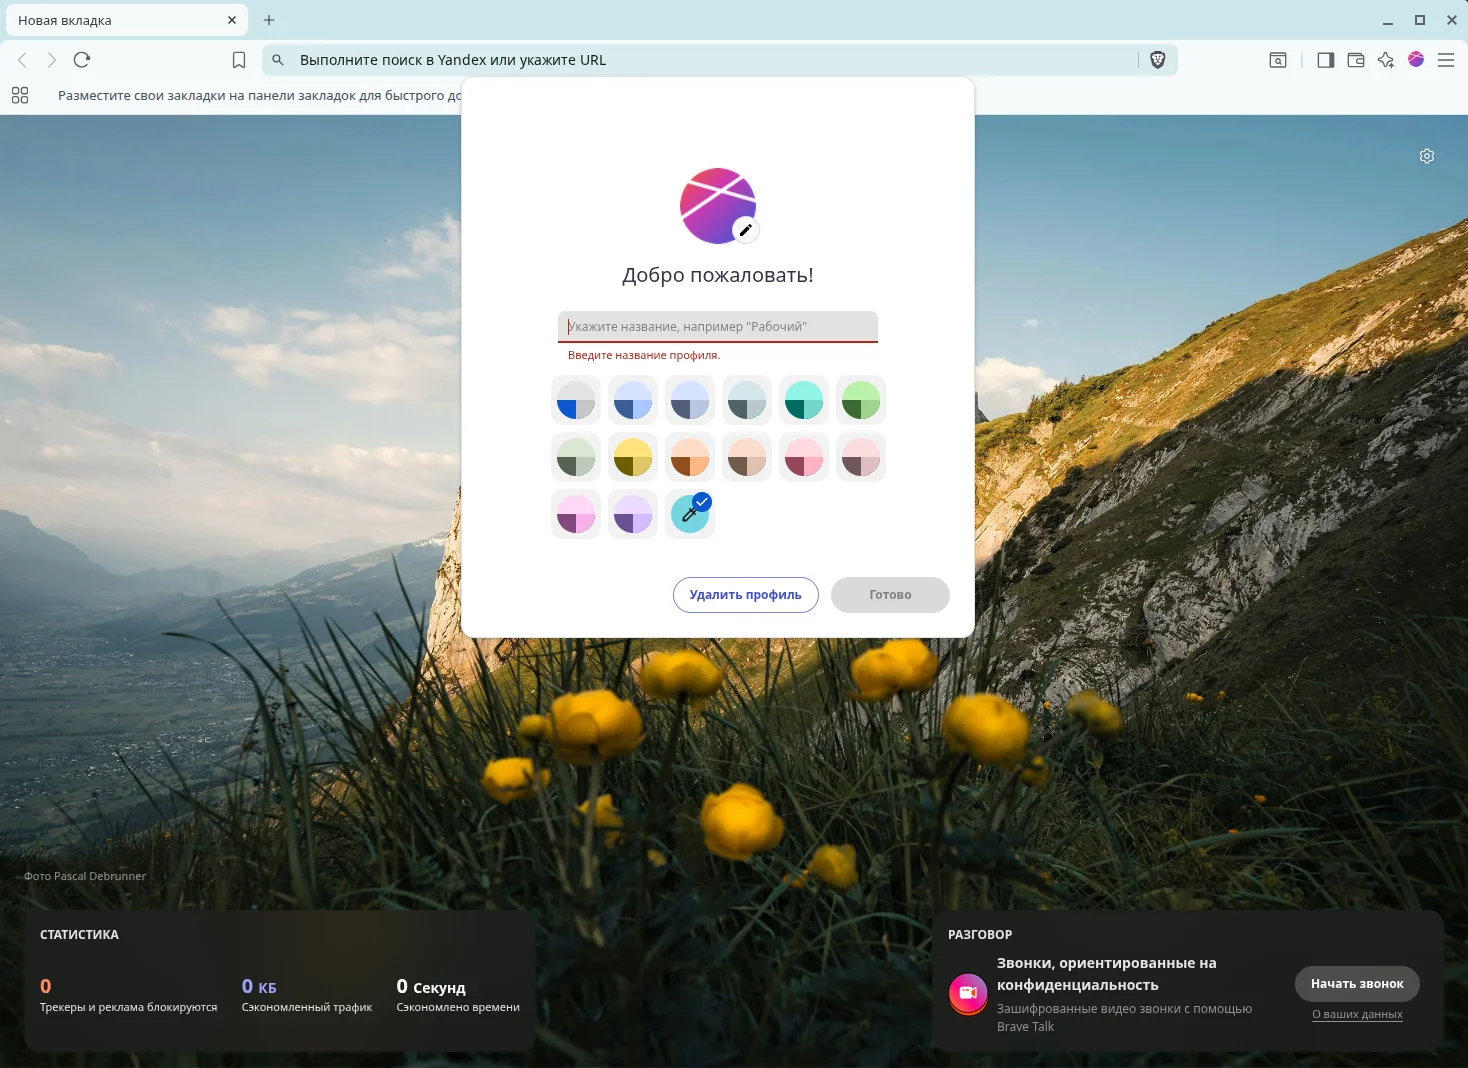
Task: Click the profile avatar in toolbar
Action: 1416,60
